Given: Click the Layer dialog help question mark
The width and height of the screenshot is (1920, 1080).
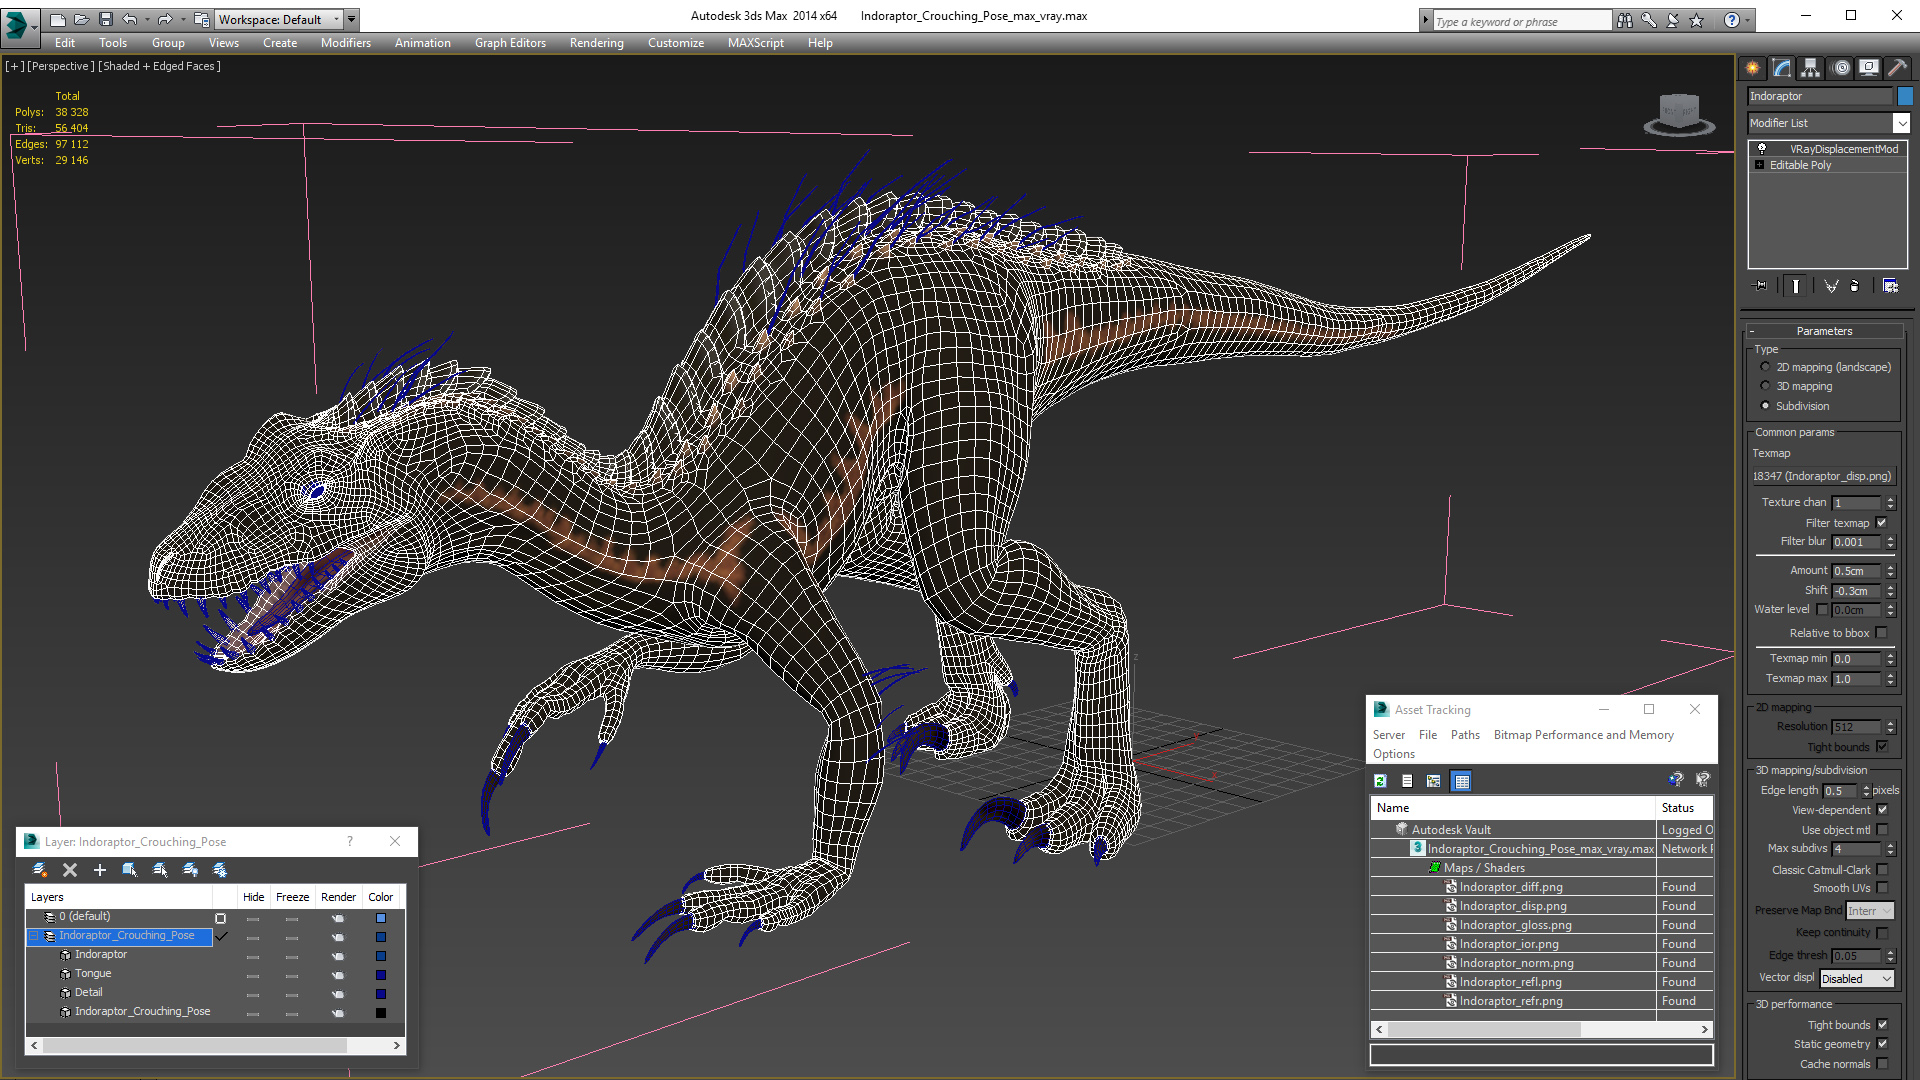Looking at the screenshot, I should point(350,841).
